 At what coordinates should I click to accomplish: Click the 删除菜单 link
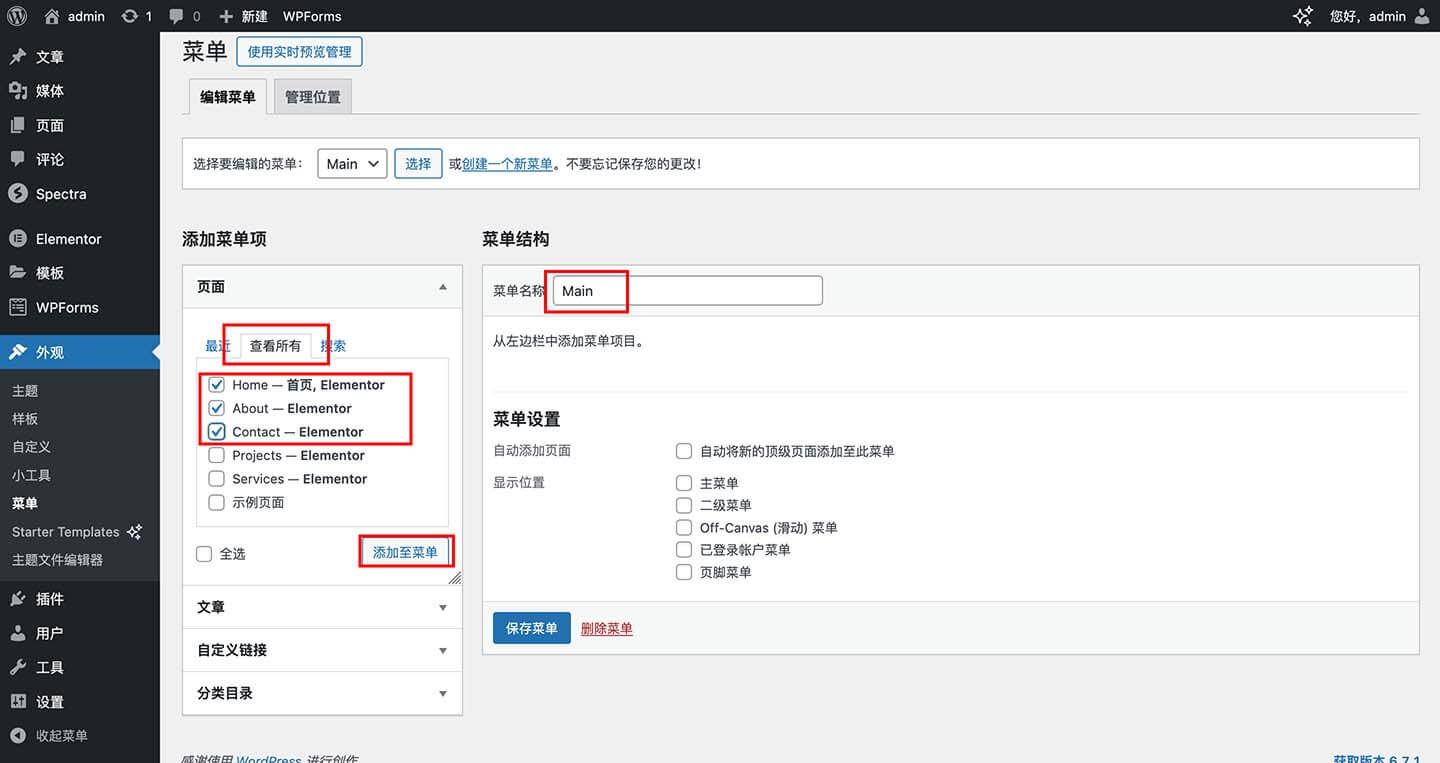pyautogui.click(x=607, y=629)
